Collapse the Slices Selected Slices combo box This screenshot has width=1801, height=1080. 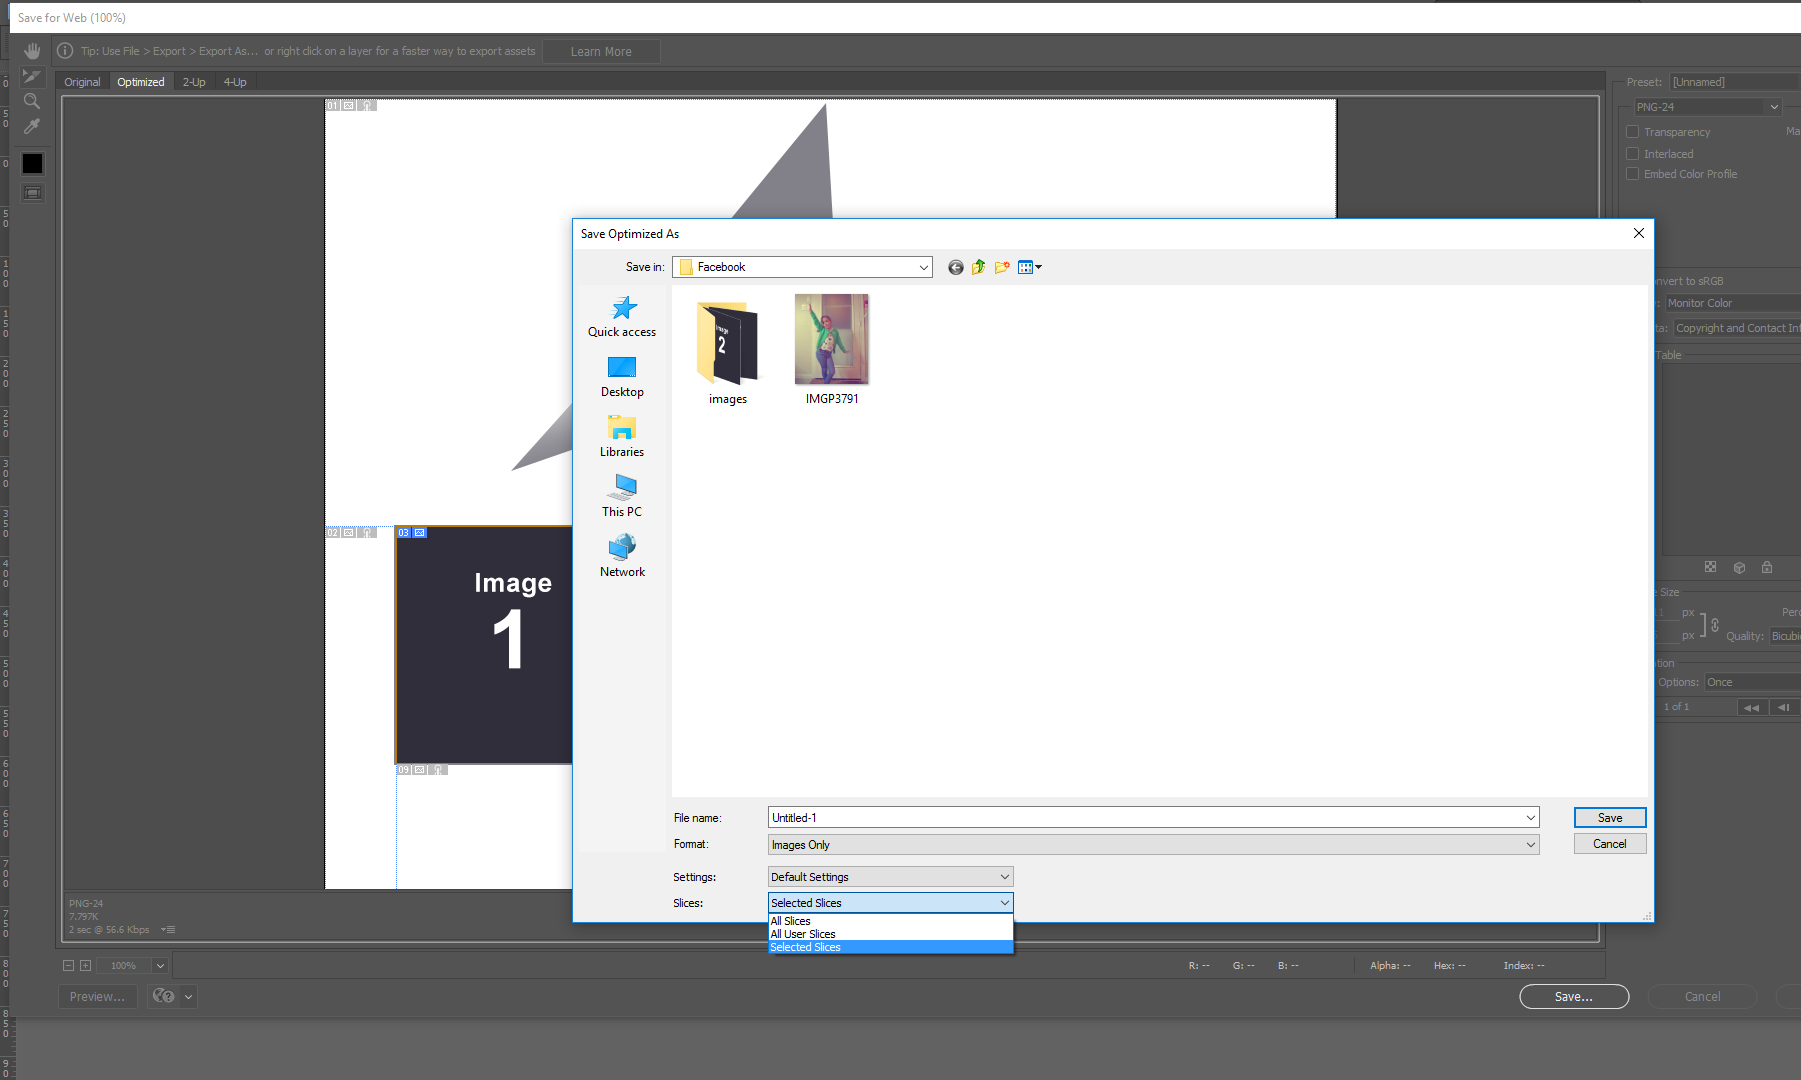(x=890, y=903)
